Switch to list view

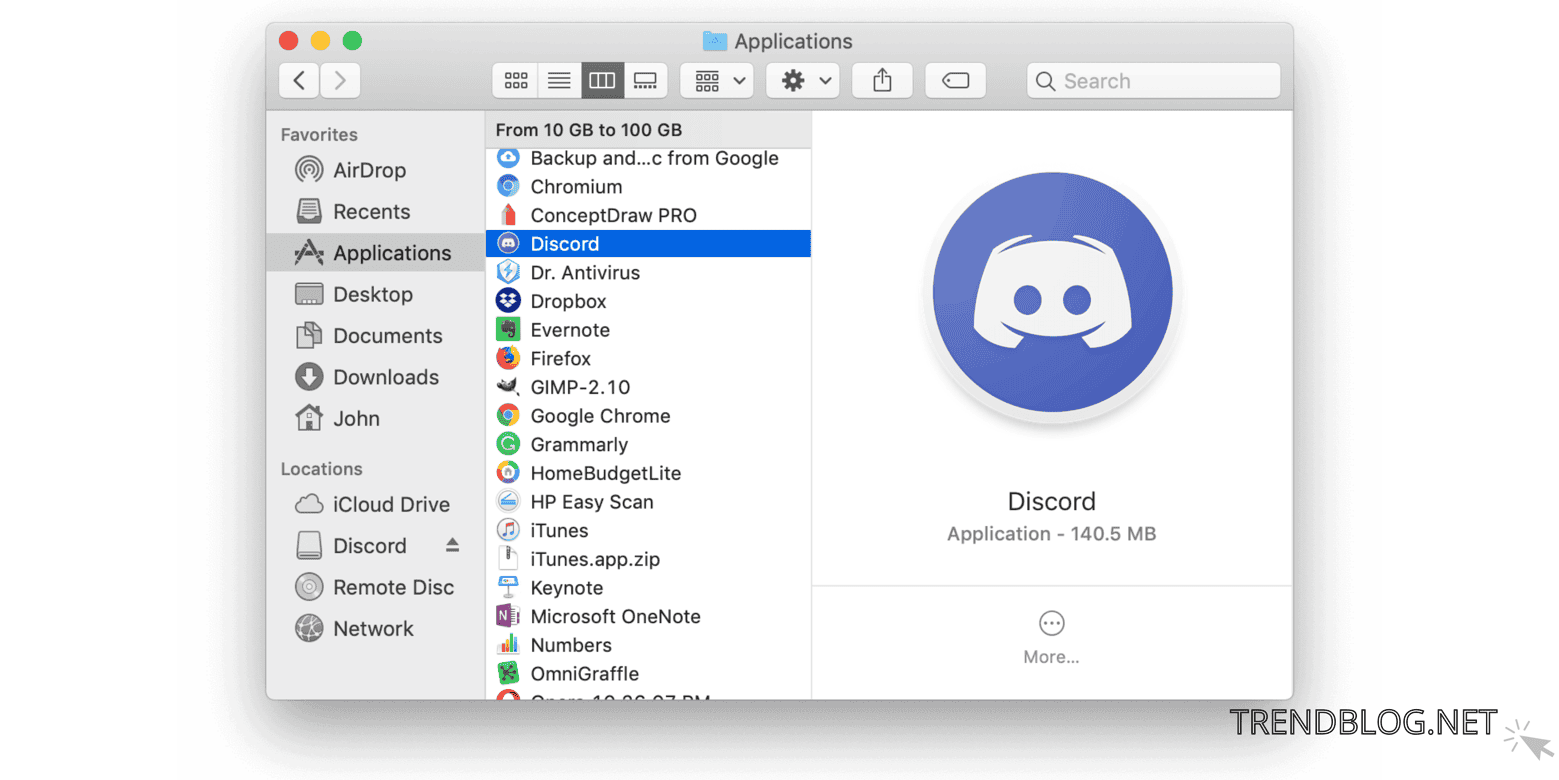click(x=559, y=80)
